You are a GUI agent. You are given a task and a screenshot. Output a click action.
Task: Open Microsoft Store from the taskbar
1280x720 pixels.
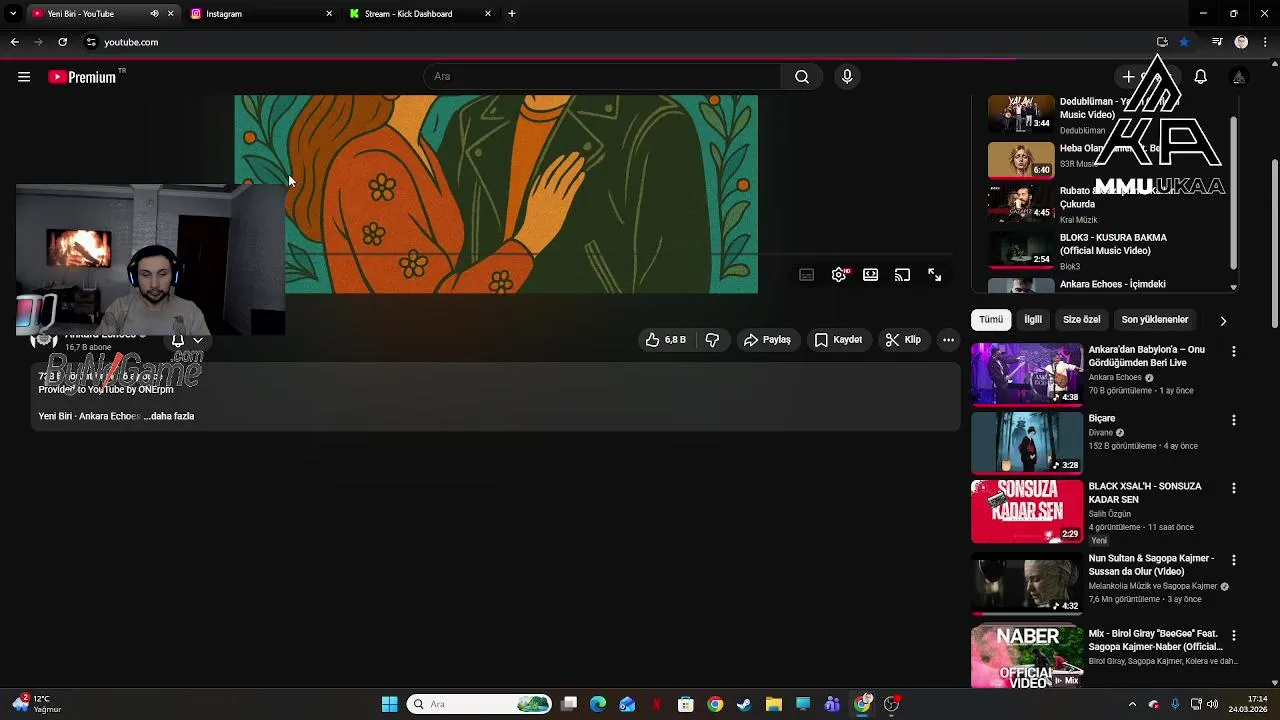click(x=686, y=704)
